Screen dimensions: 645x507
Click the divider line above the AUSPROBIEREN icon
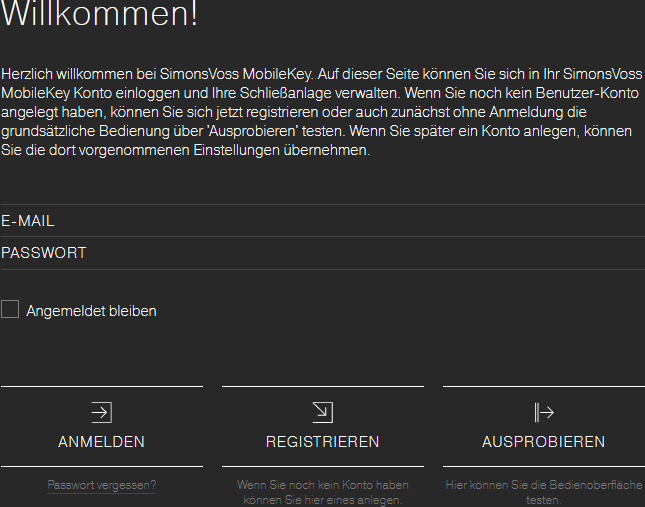click(x=543, y=386)
